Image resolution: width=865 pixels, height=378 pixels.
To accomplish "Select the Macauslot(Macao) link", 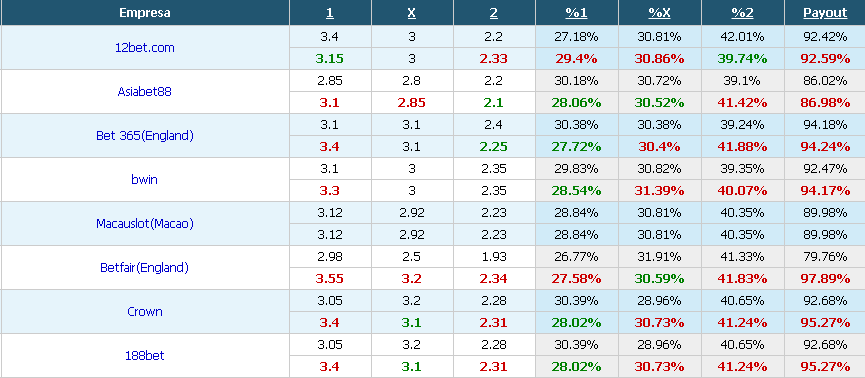I will (145, 223).
